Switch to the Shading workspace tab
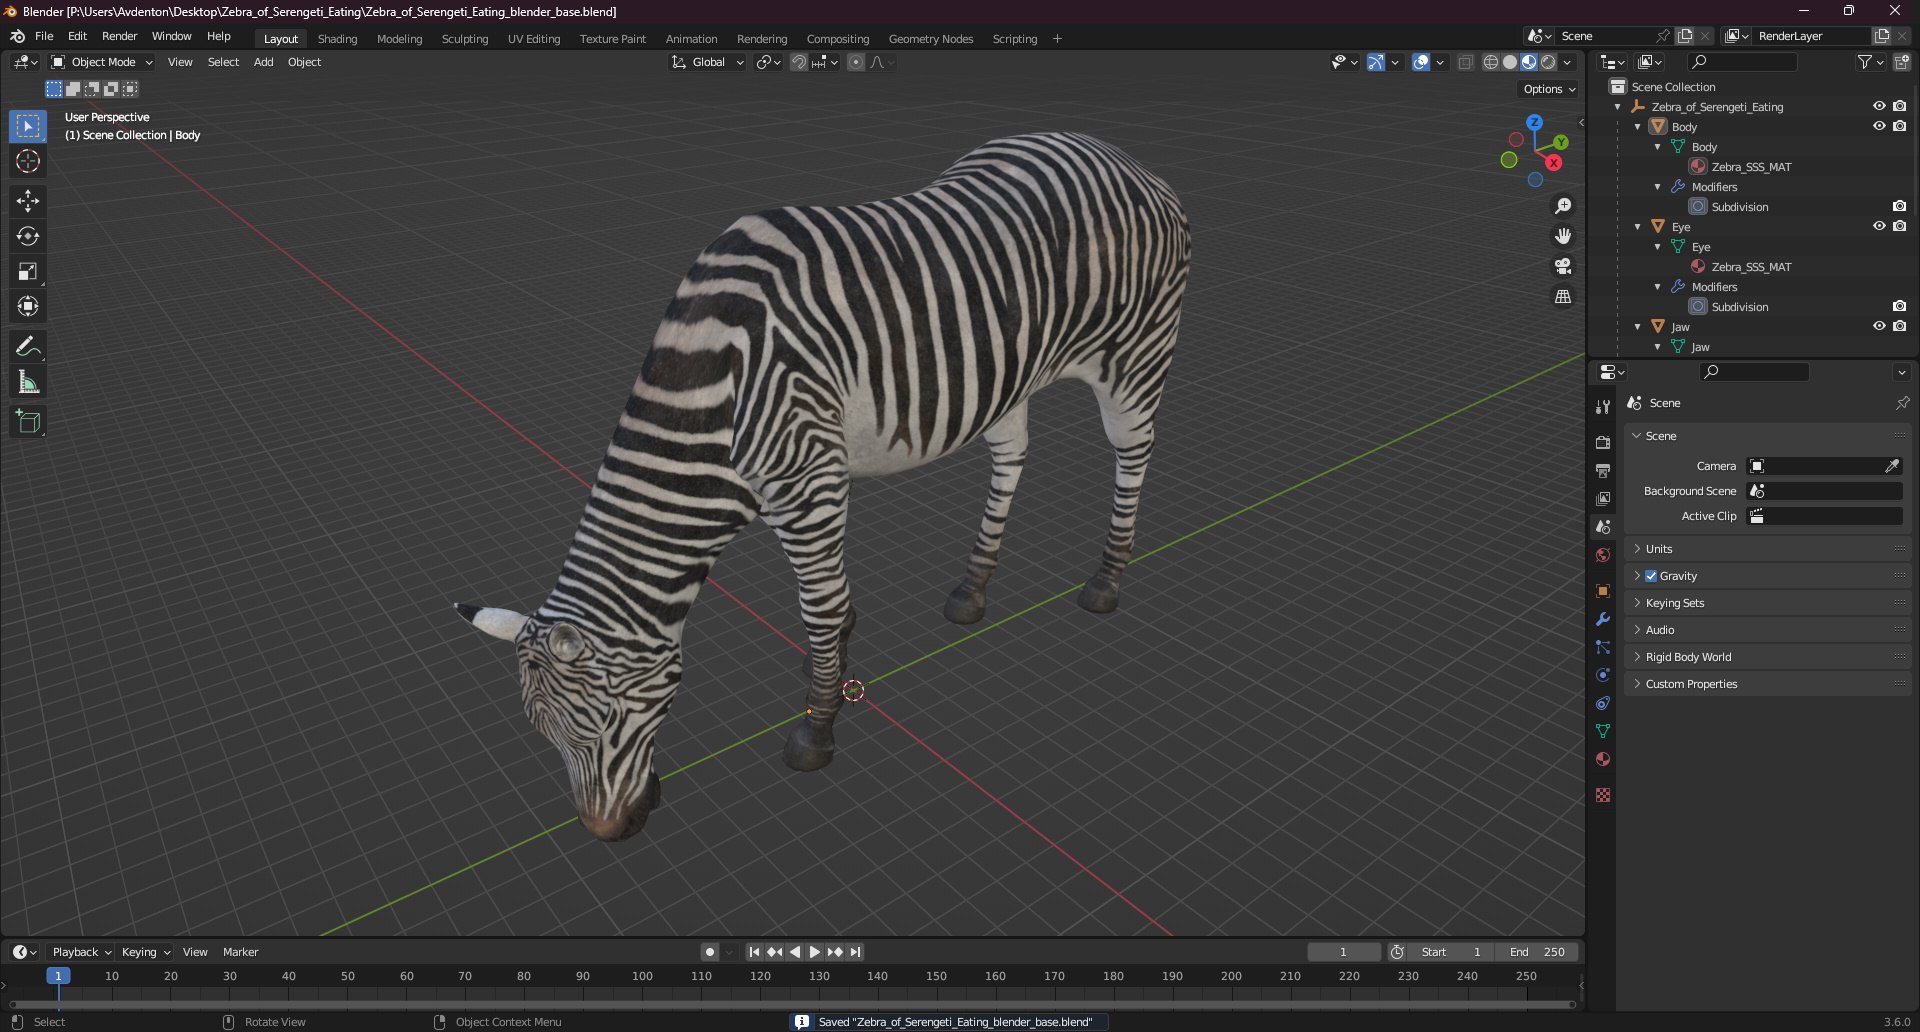The width and height of the screenshot is (1920, 1032). point(337,39)
